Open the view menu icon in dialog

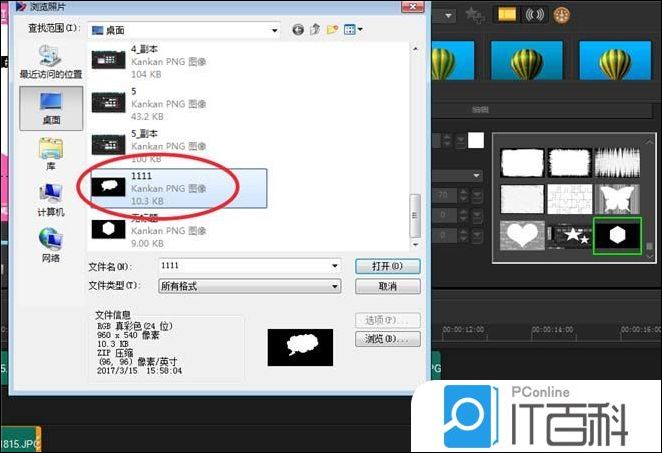(x=353, y=30)
